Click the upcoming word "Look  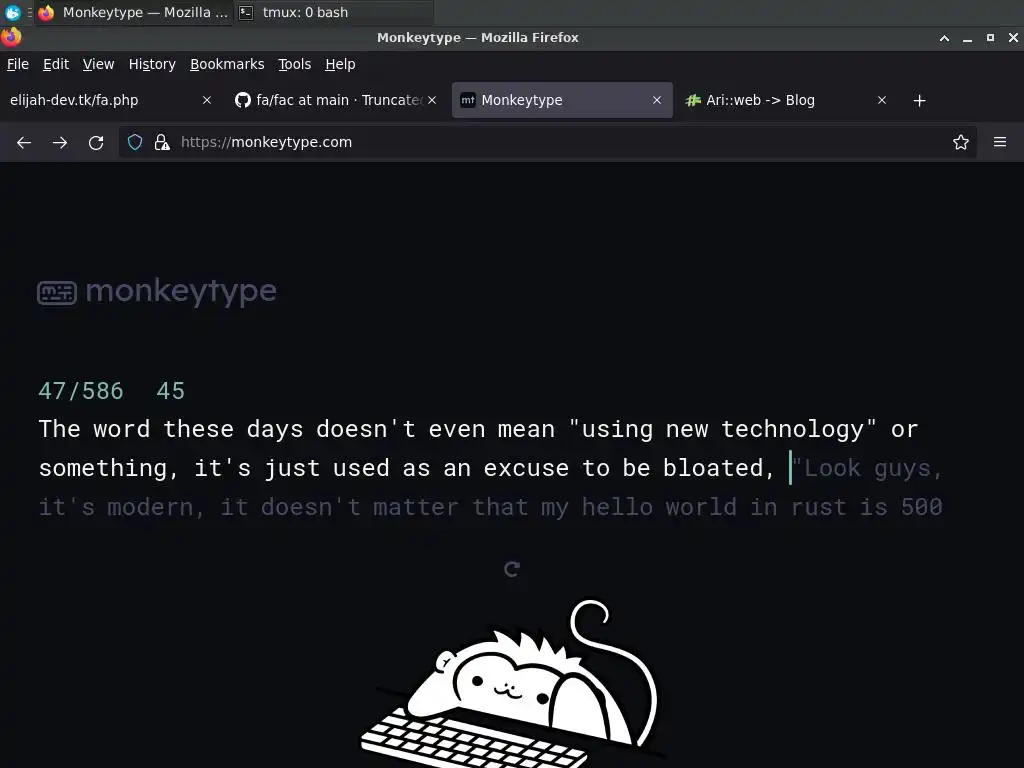[x=826, y=468]
